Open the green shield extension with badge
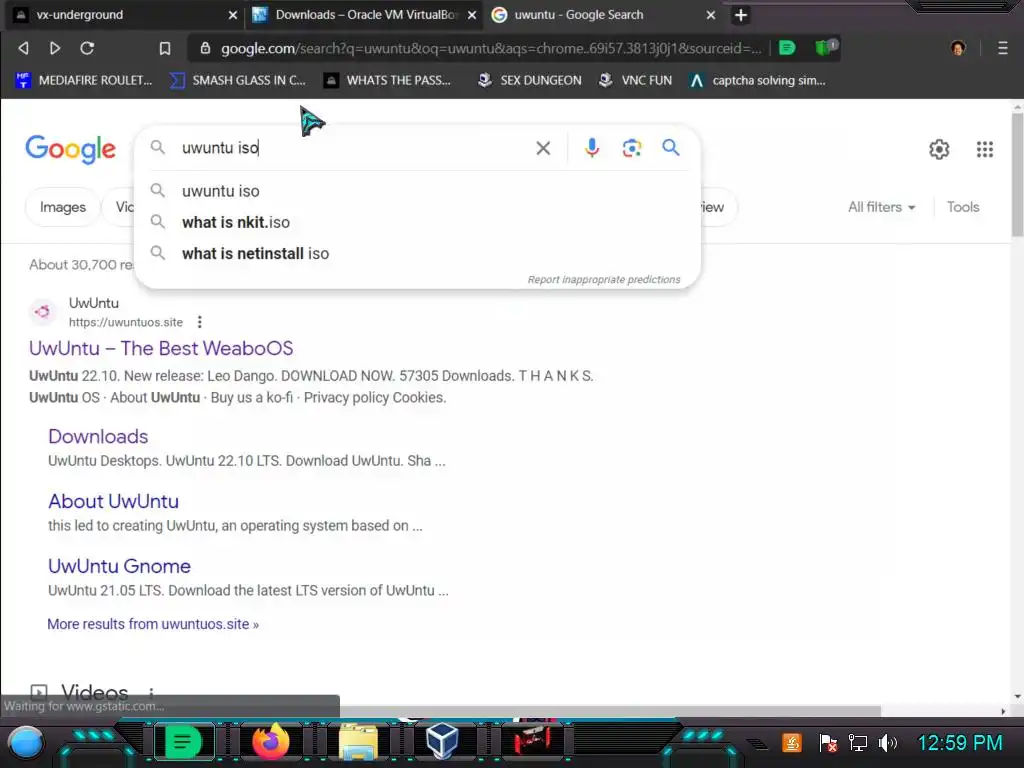This screenshot has width=1024, height=768. pos(826,47)
